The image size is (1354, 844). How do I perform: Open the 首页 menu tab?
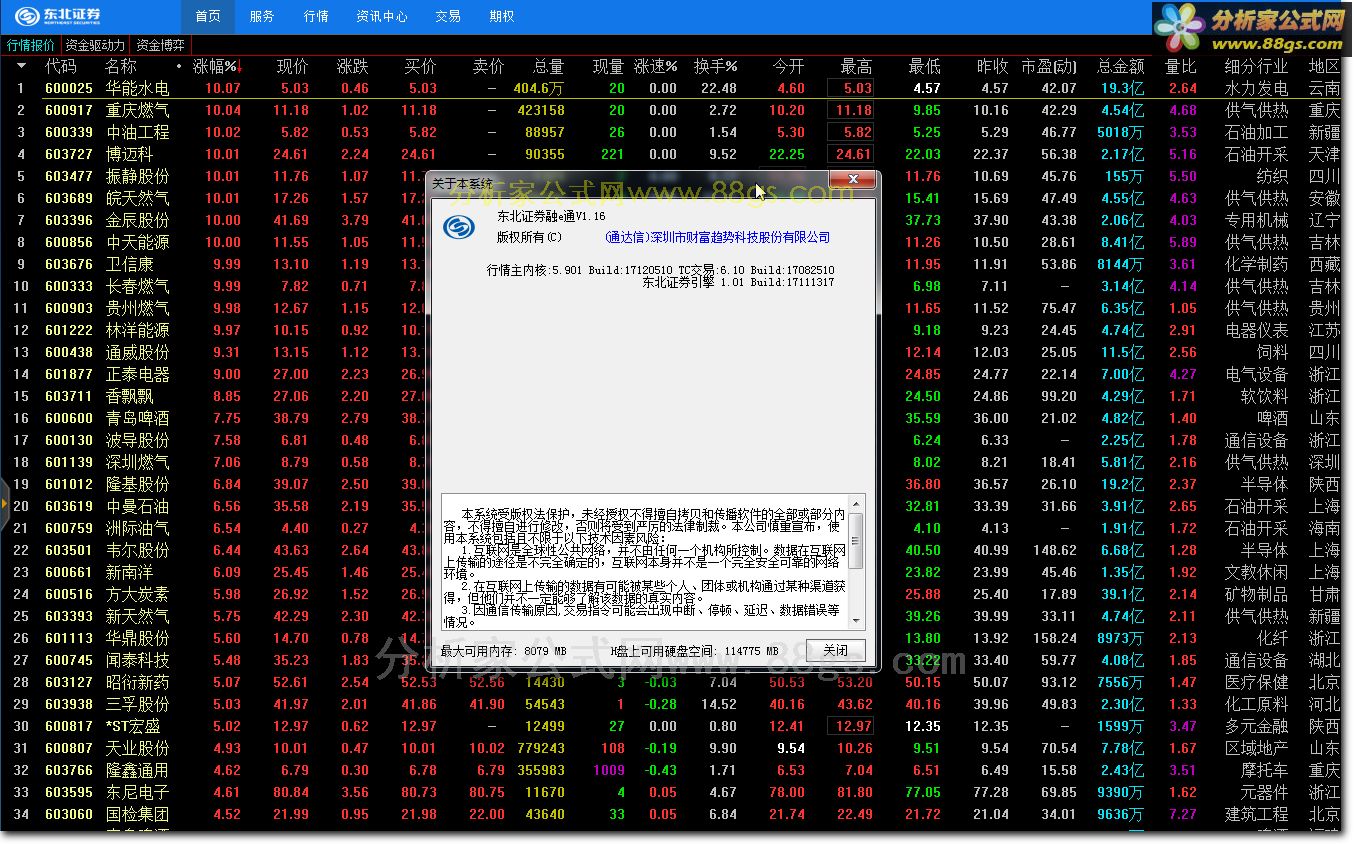[x=208, y=16]
